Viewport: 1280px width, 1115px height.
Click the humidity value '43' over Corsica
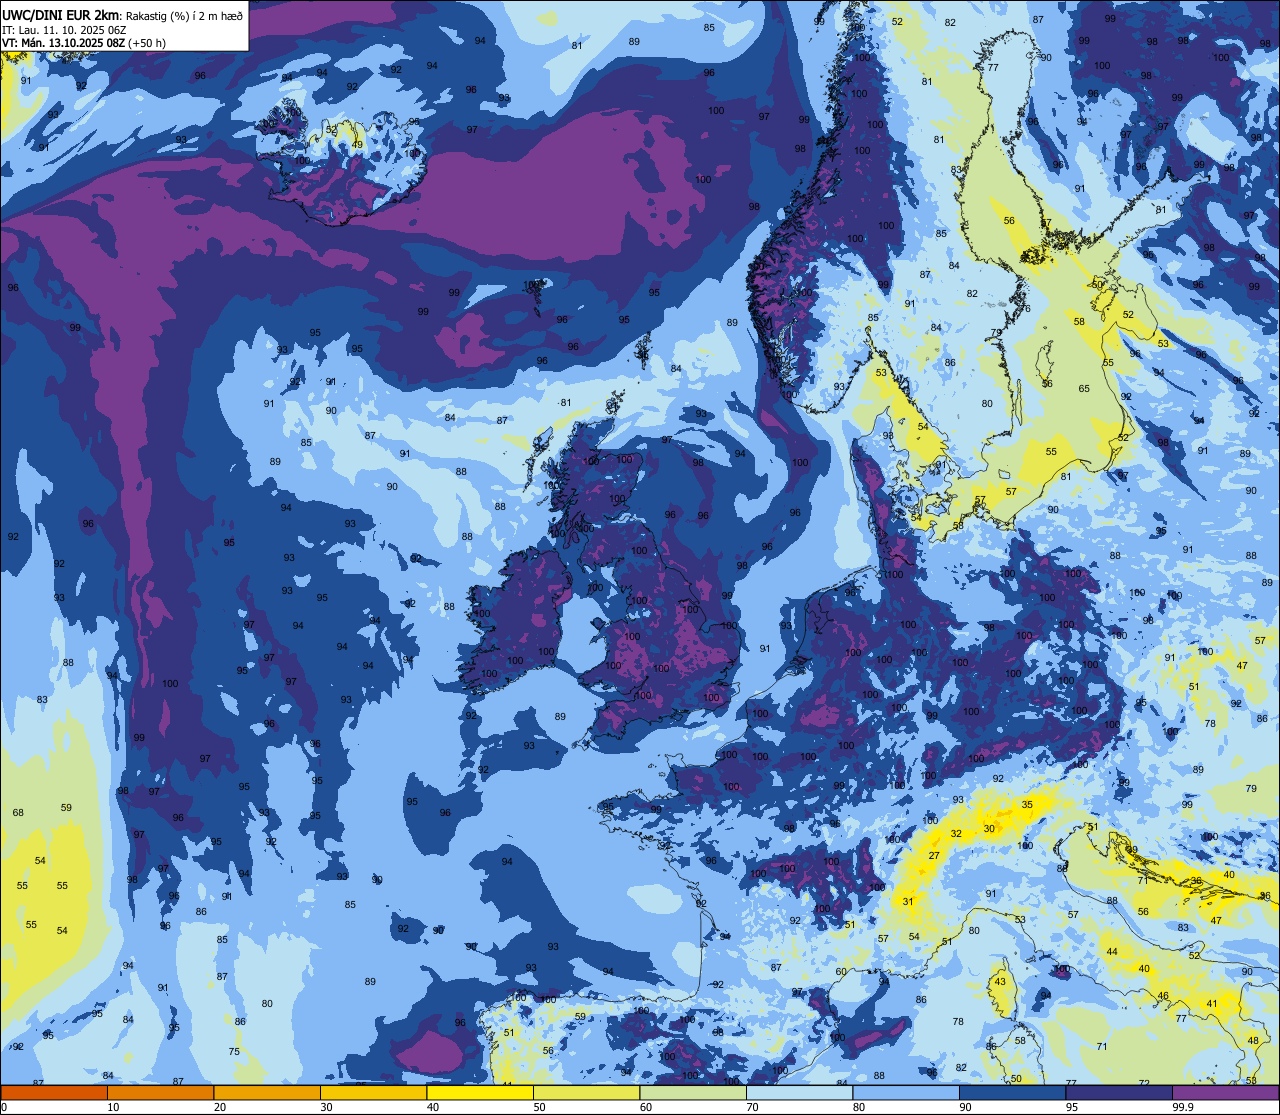pos(1000,983)
